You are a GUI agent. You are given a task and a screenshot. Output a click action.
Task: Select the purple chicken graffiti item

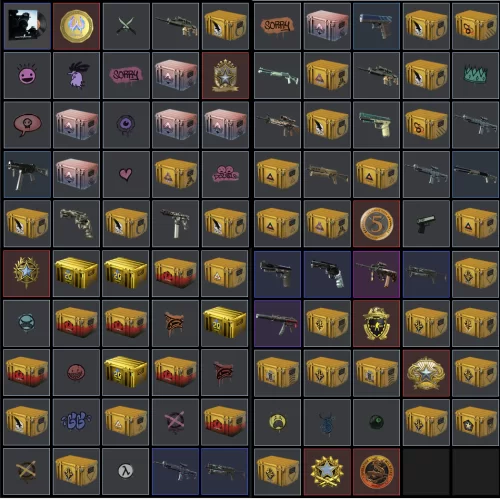(x=76, y=76)
